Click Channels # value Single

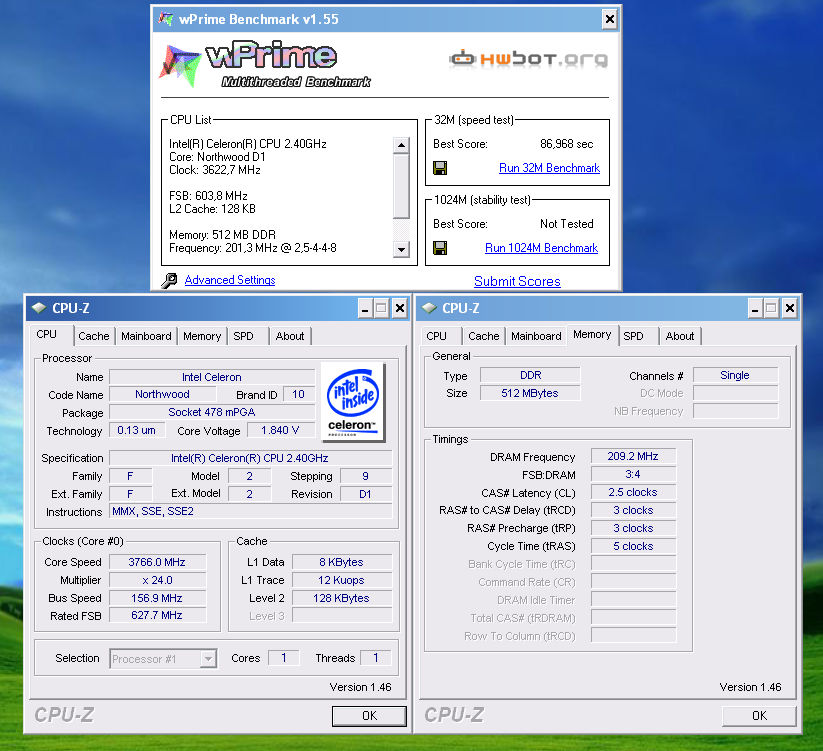click(x=735, y=375)
